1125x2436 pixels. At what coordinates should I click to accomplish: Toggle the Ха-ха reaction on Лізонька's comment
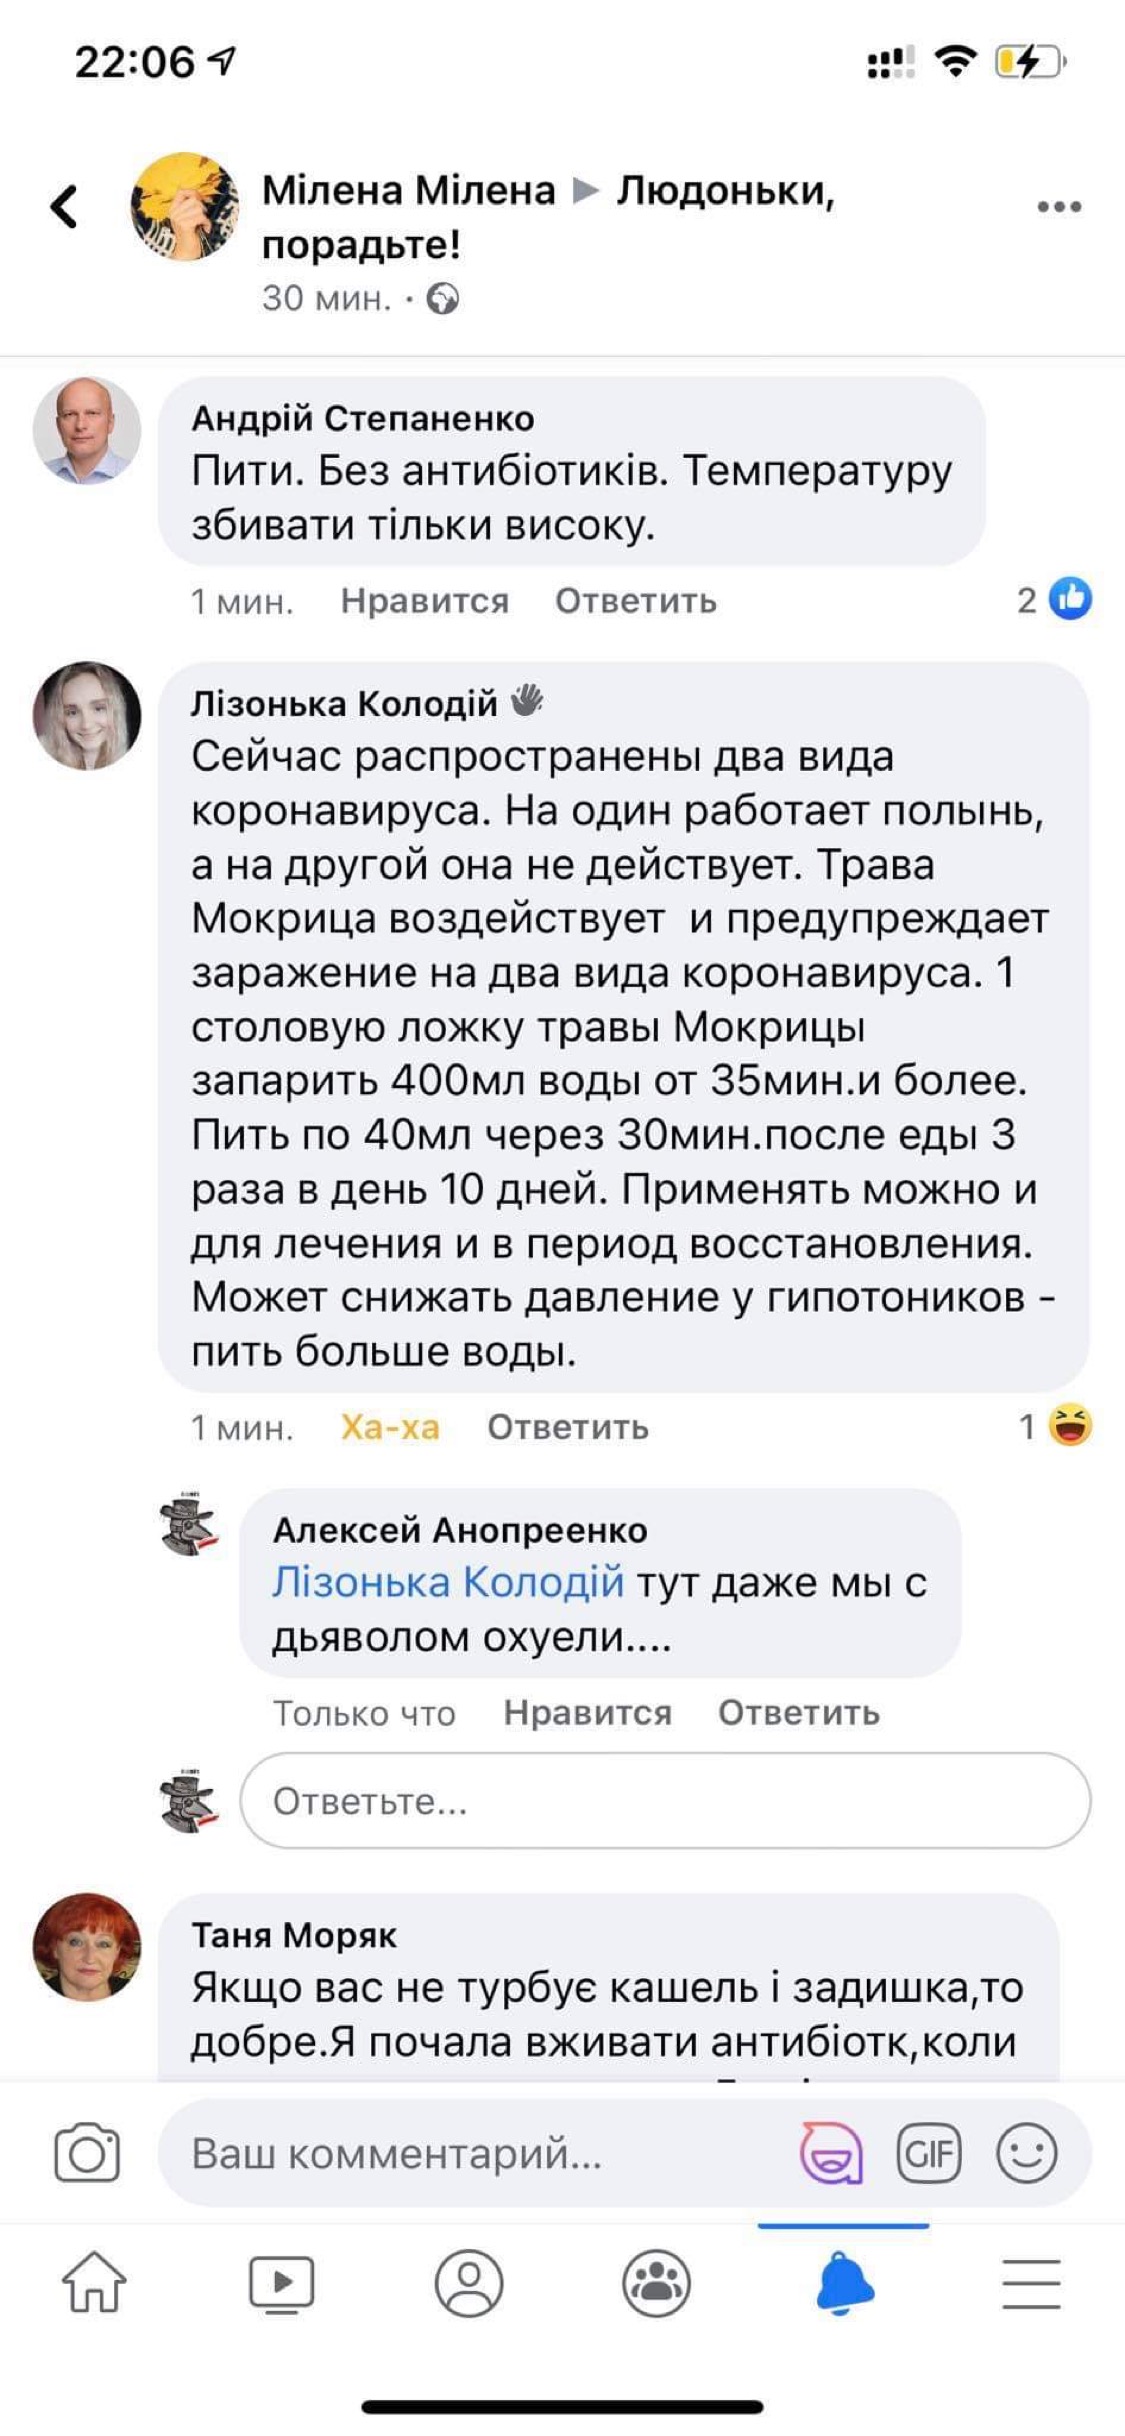(390, 1427)
